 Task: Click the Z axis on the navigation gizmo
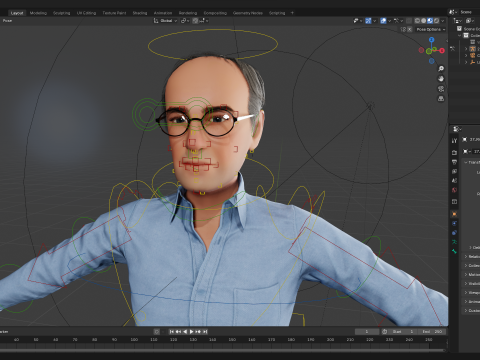432,40
